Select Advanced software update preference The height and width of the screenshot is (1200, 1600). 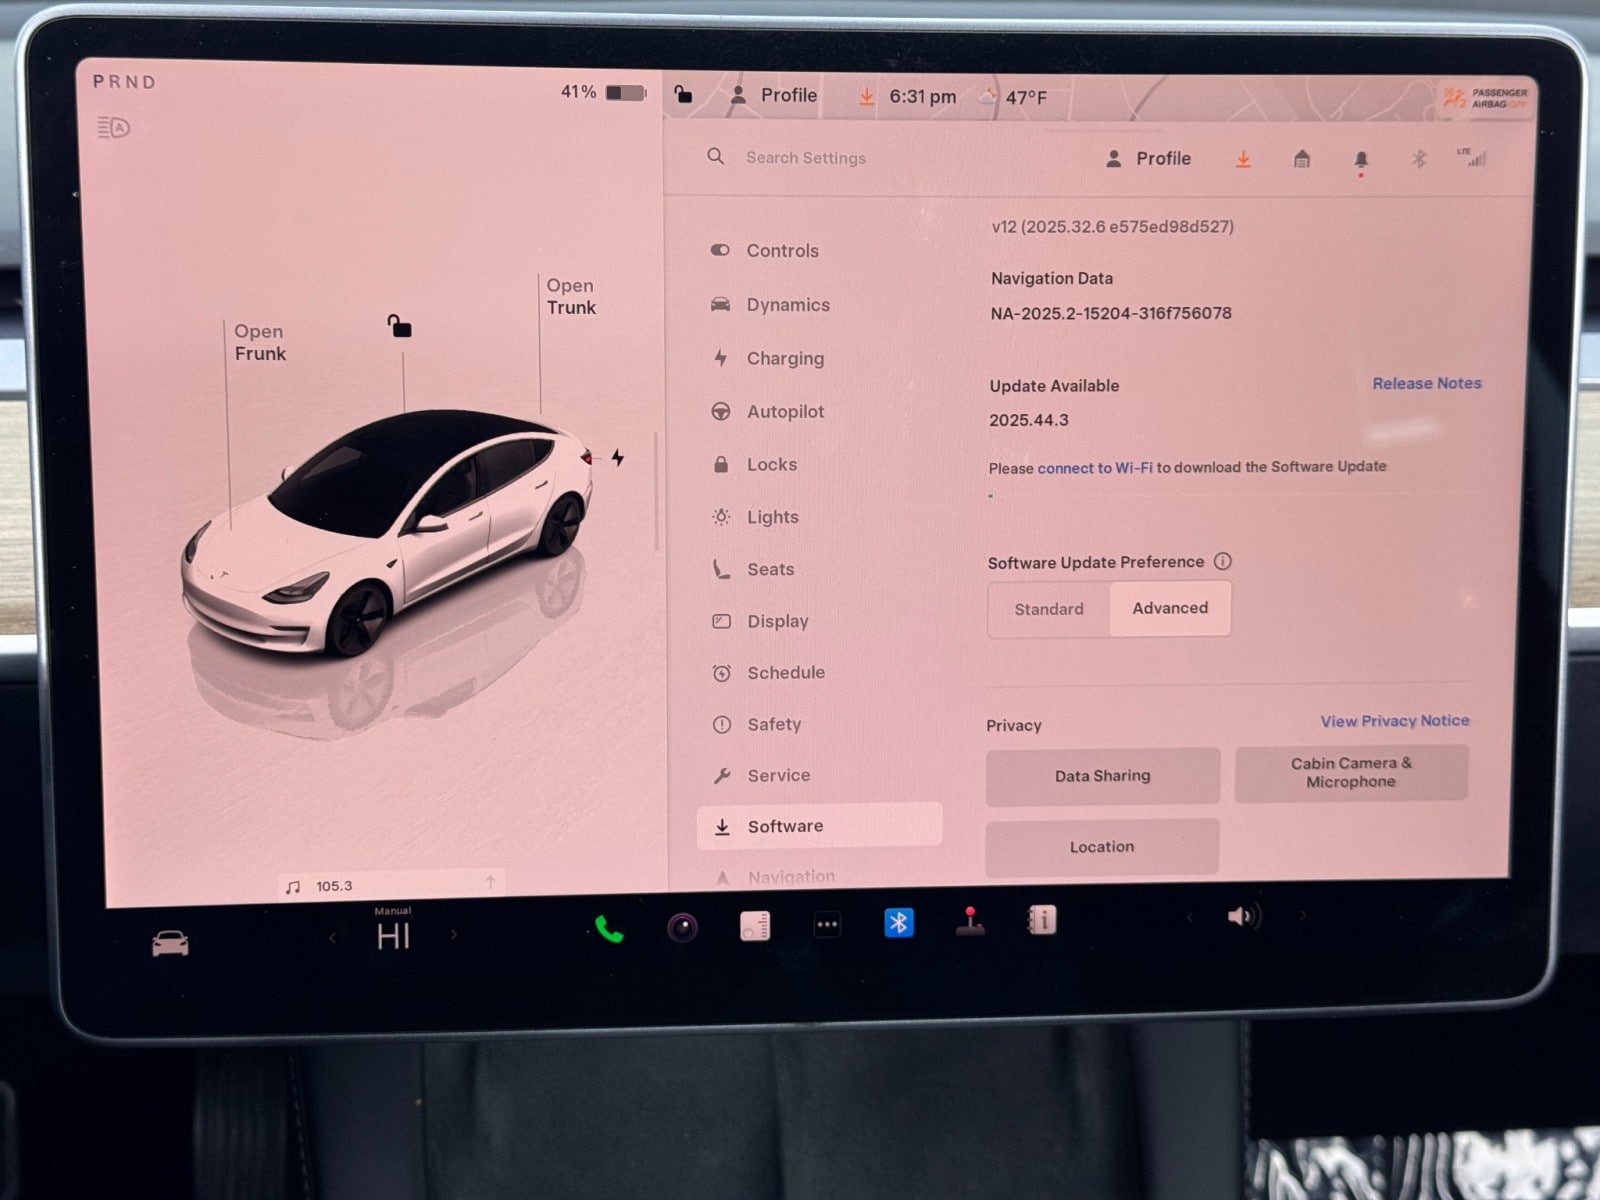coord(1170,608)
